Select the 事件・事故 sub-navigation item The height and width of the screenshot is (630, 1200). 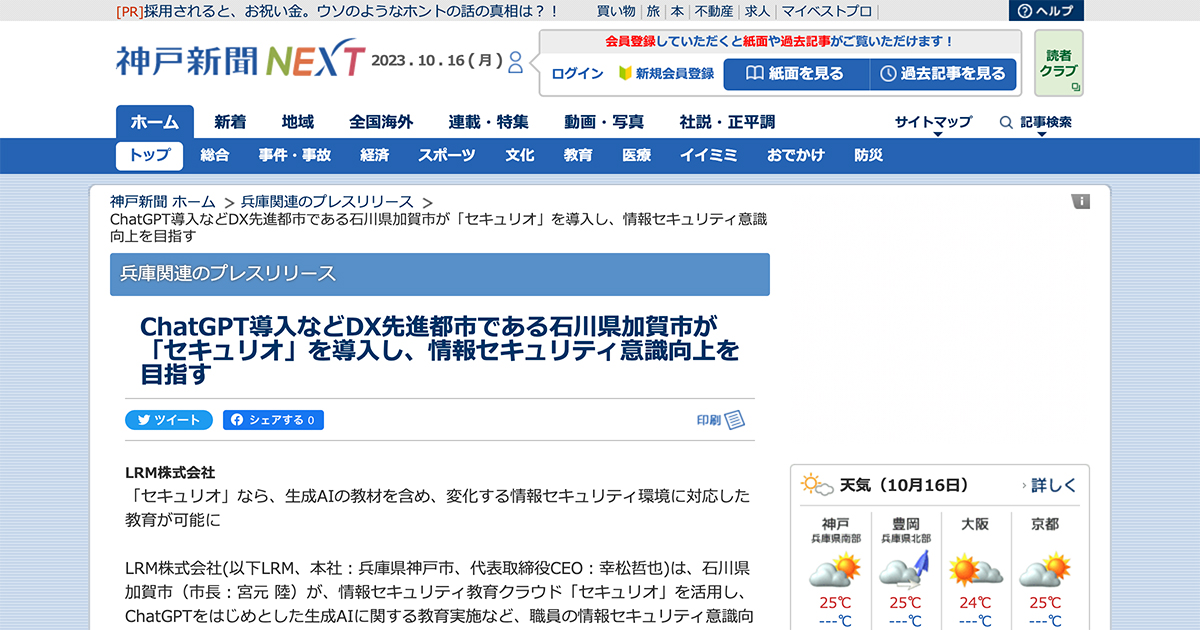coord(295,155)
